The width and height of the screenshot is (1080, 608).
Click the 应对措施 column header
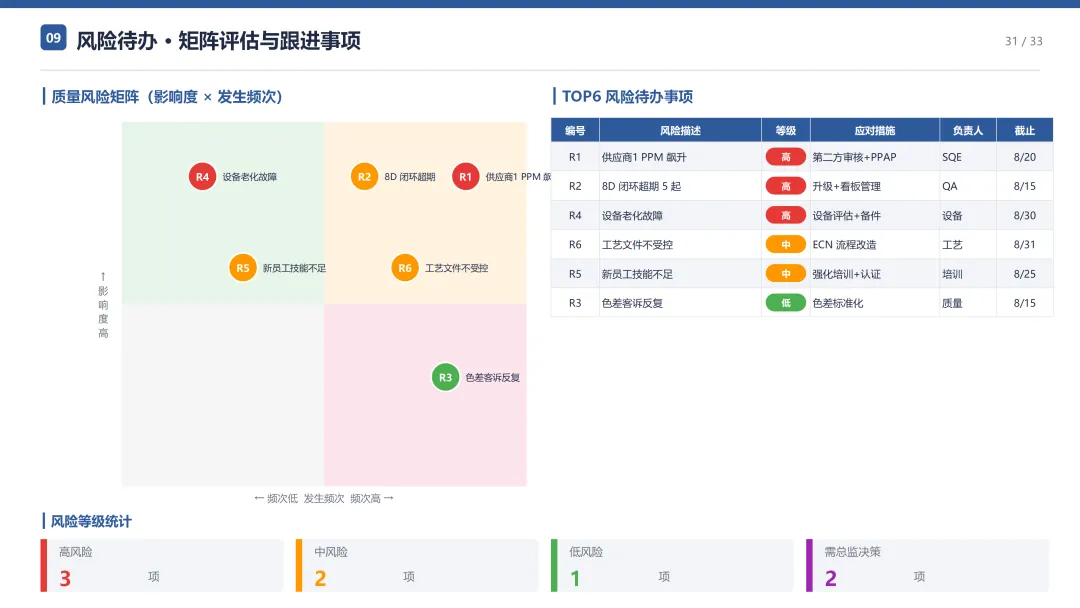(875, 130)
